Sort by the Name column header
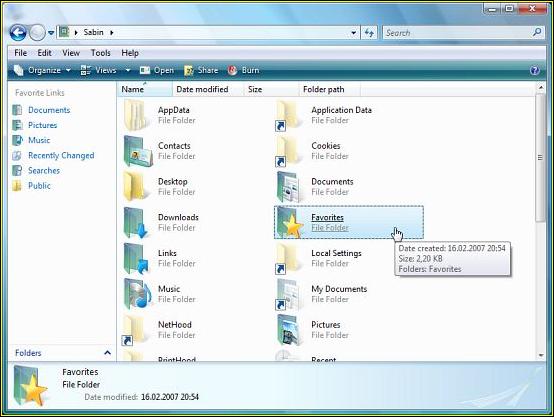 145,89
